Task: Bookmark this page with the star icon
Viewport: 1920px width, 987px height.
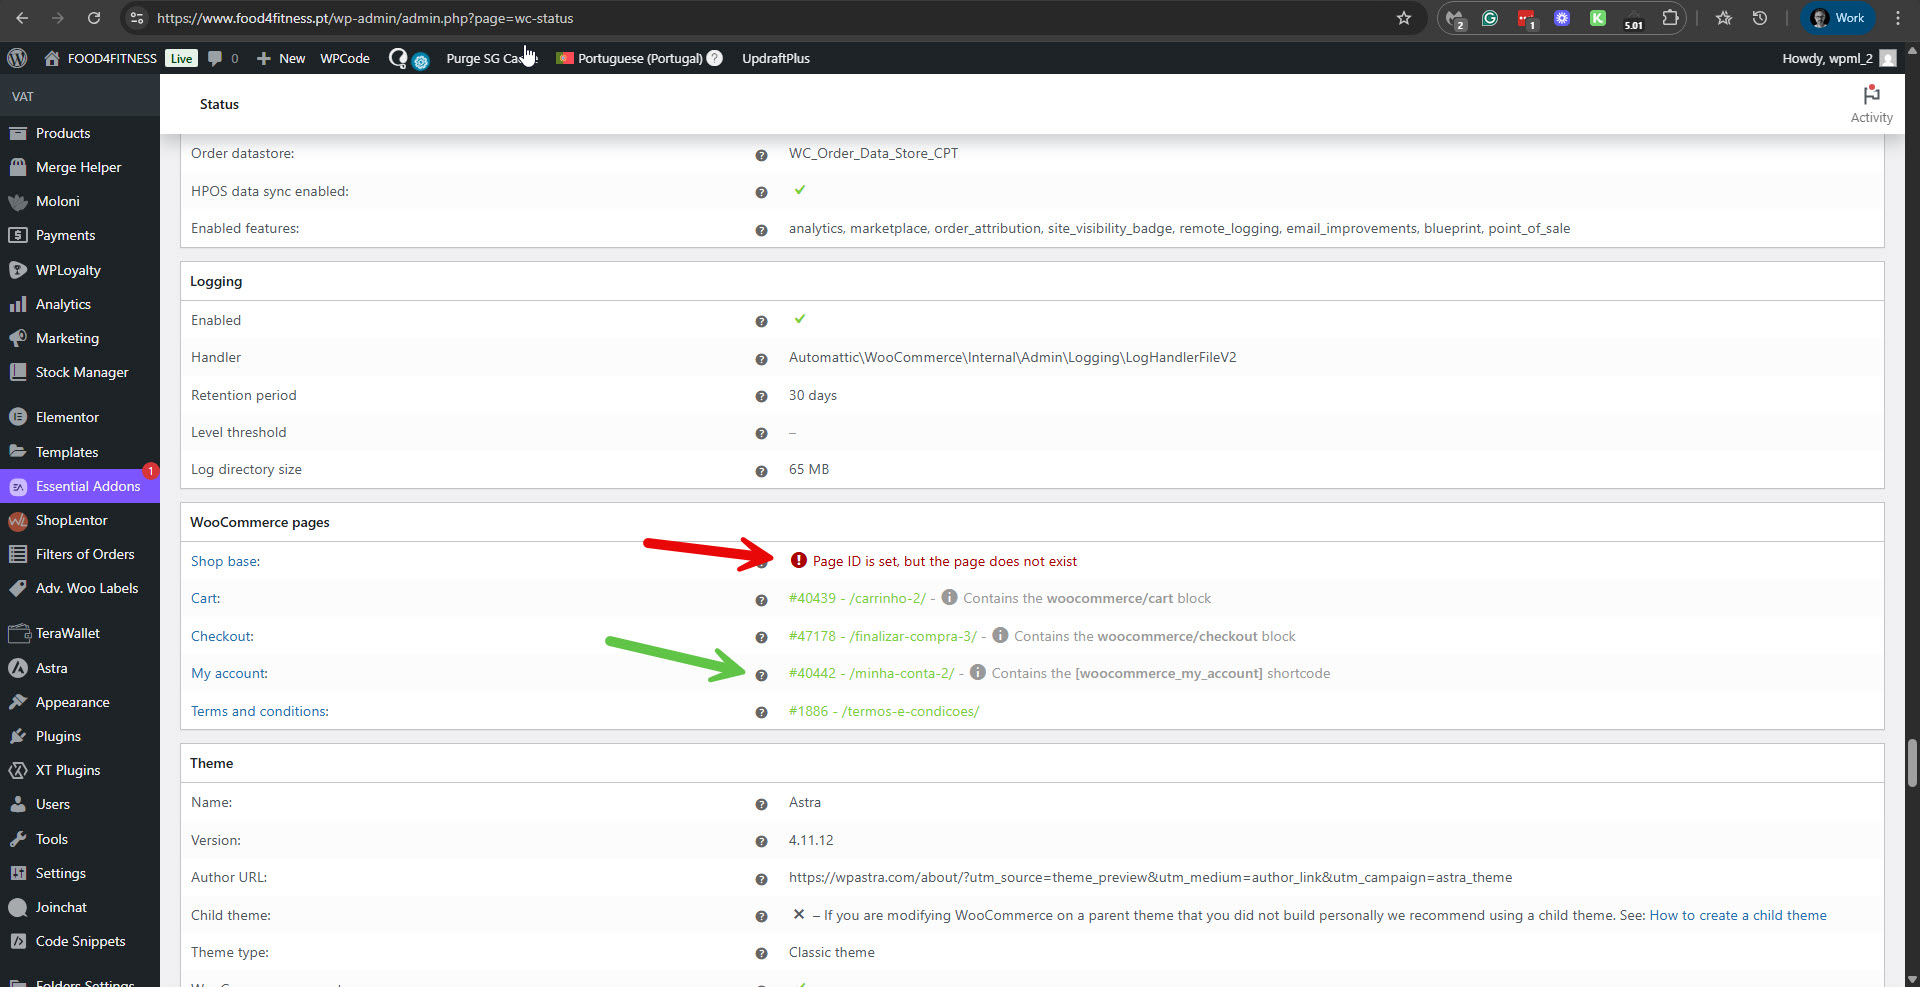Action: tap(1404, 18)
